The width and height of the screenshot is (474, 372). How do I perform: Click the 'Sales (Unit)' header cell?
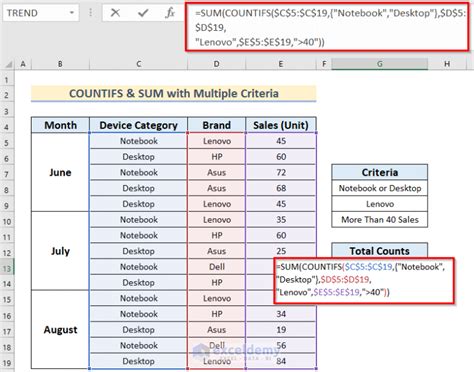tap(281, 125)
